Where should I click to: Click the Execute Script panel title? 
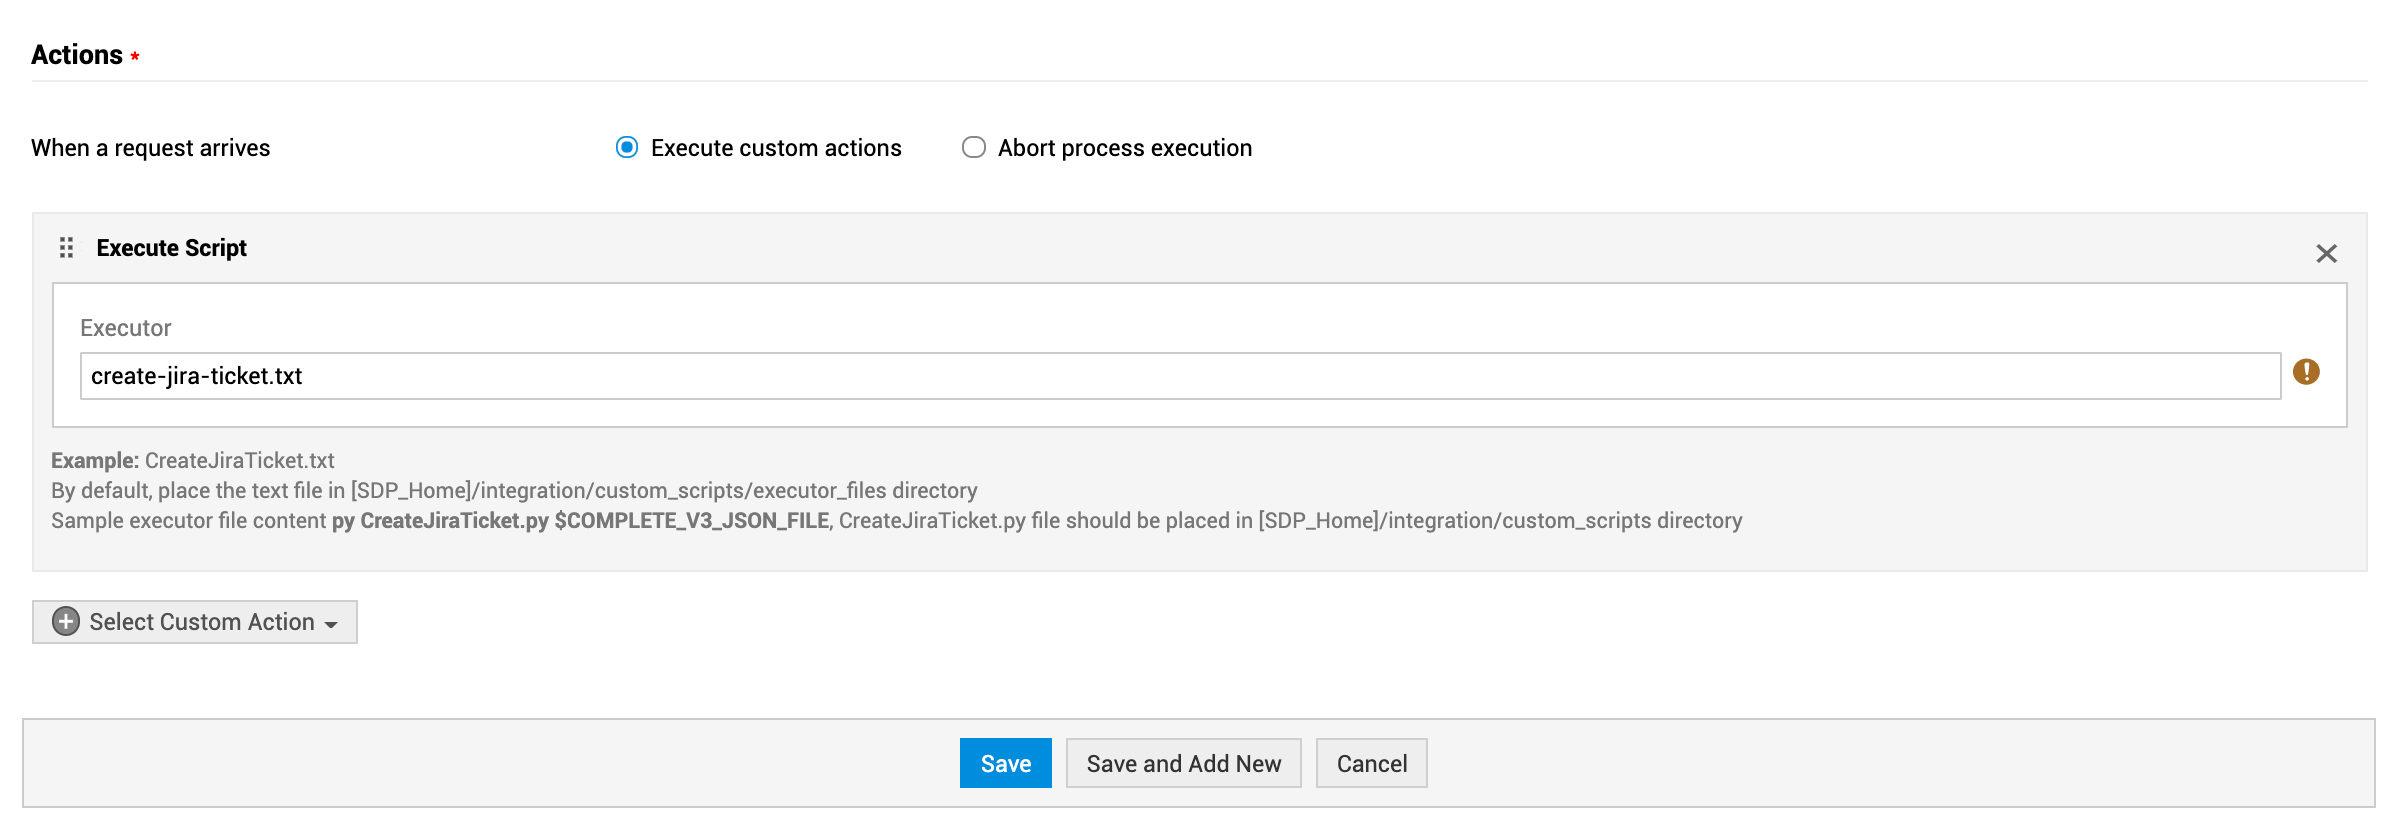171,248
